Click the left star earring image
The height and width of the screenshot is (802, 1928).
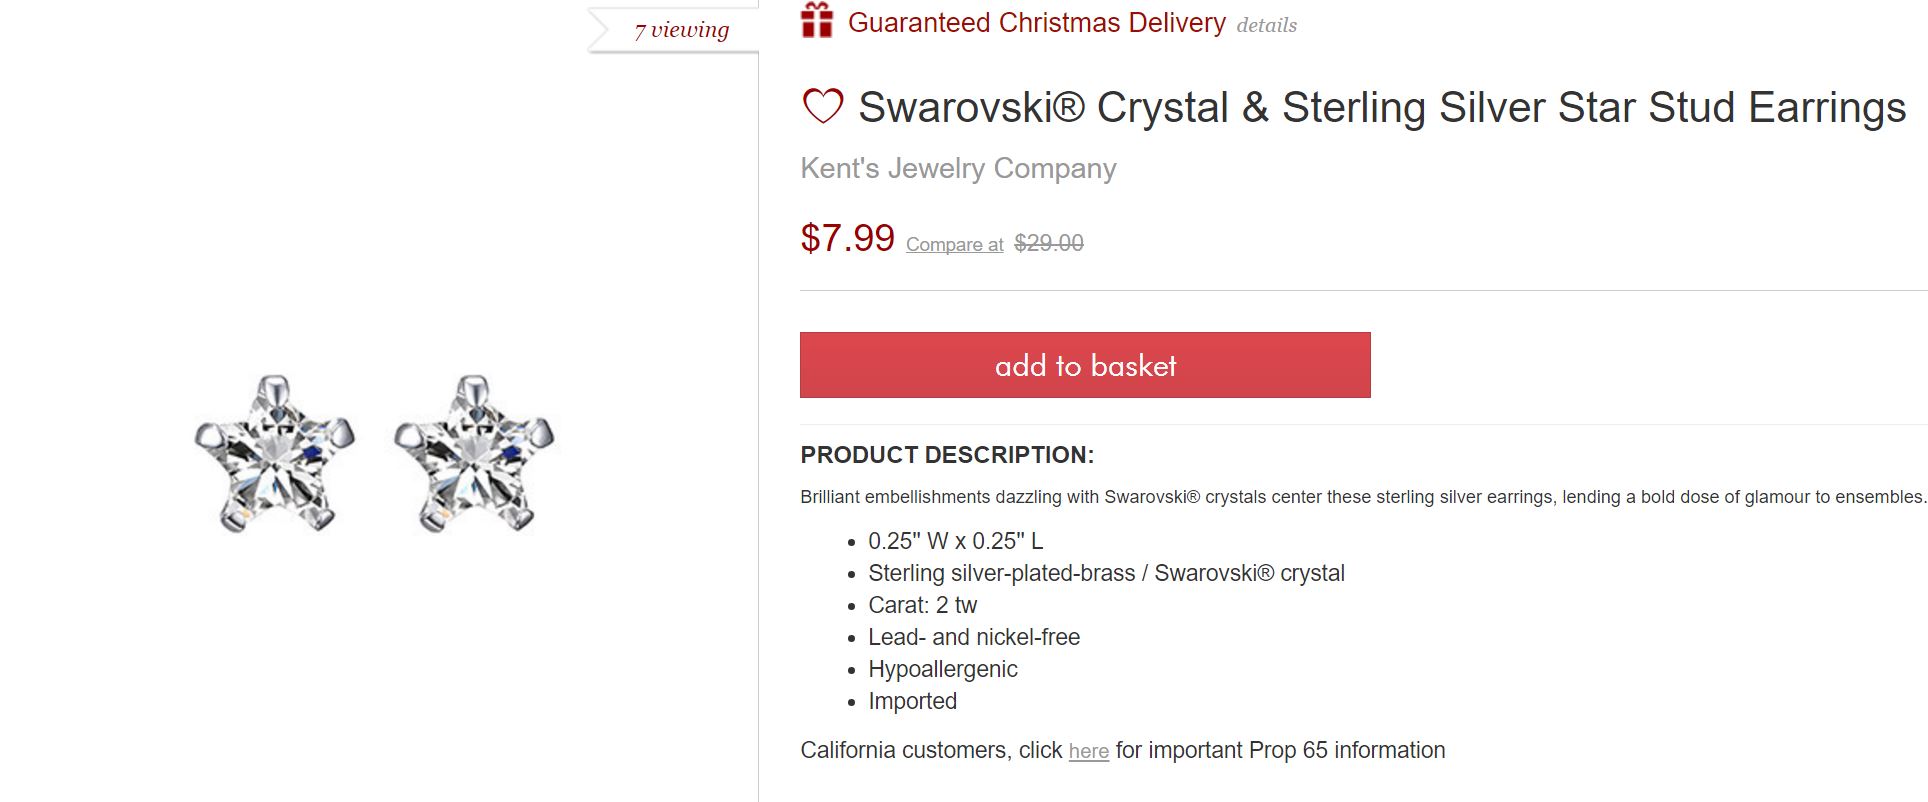coord(274,453)
